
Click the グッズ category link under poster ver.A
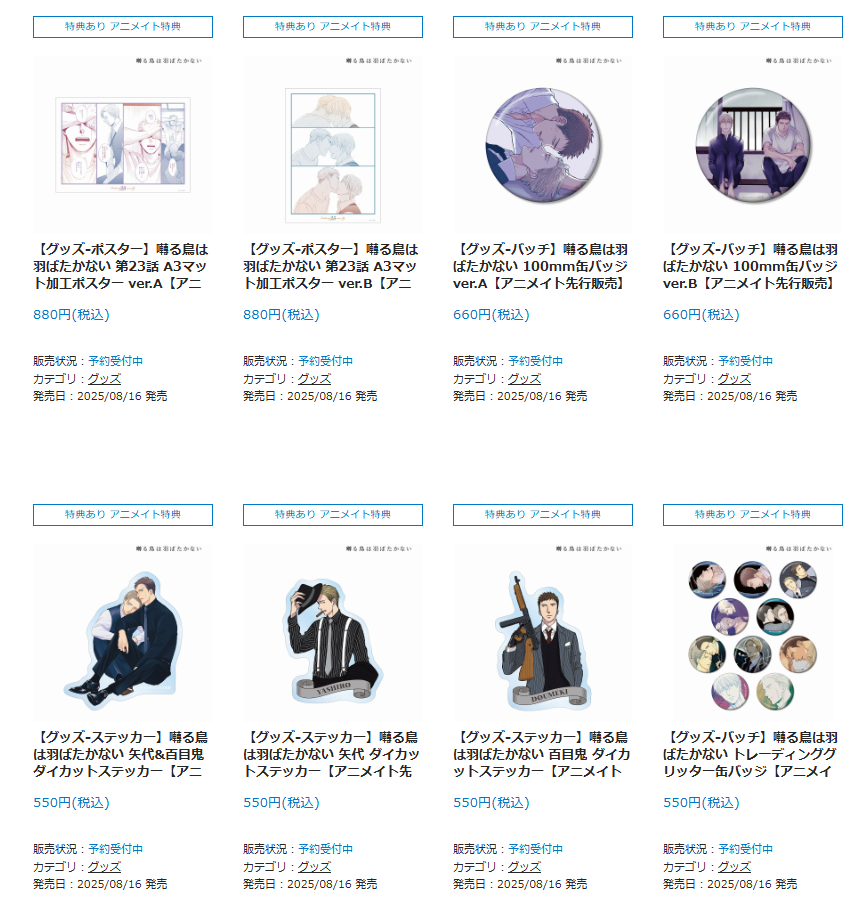tap(104, 379)
